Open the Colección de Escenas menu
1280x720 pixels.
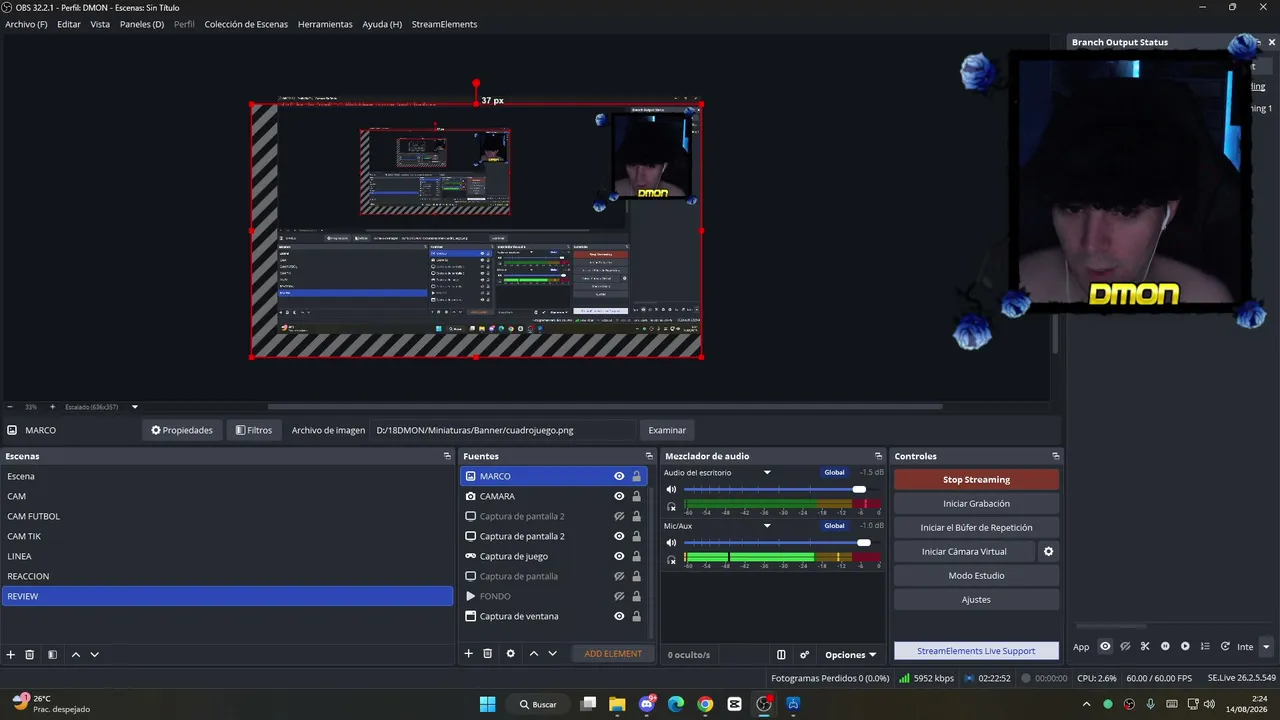[246, 24]
